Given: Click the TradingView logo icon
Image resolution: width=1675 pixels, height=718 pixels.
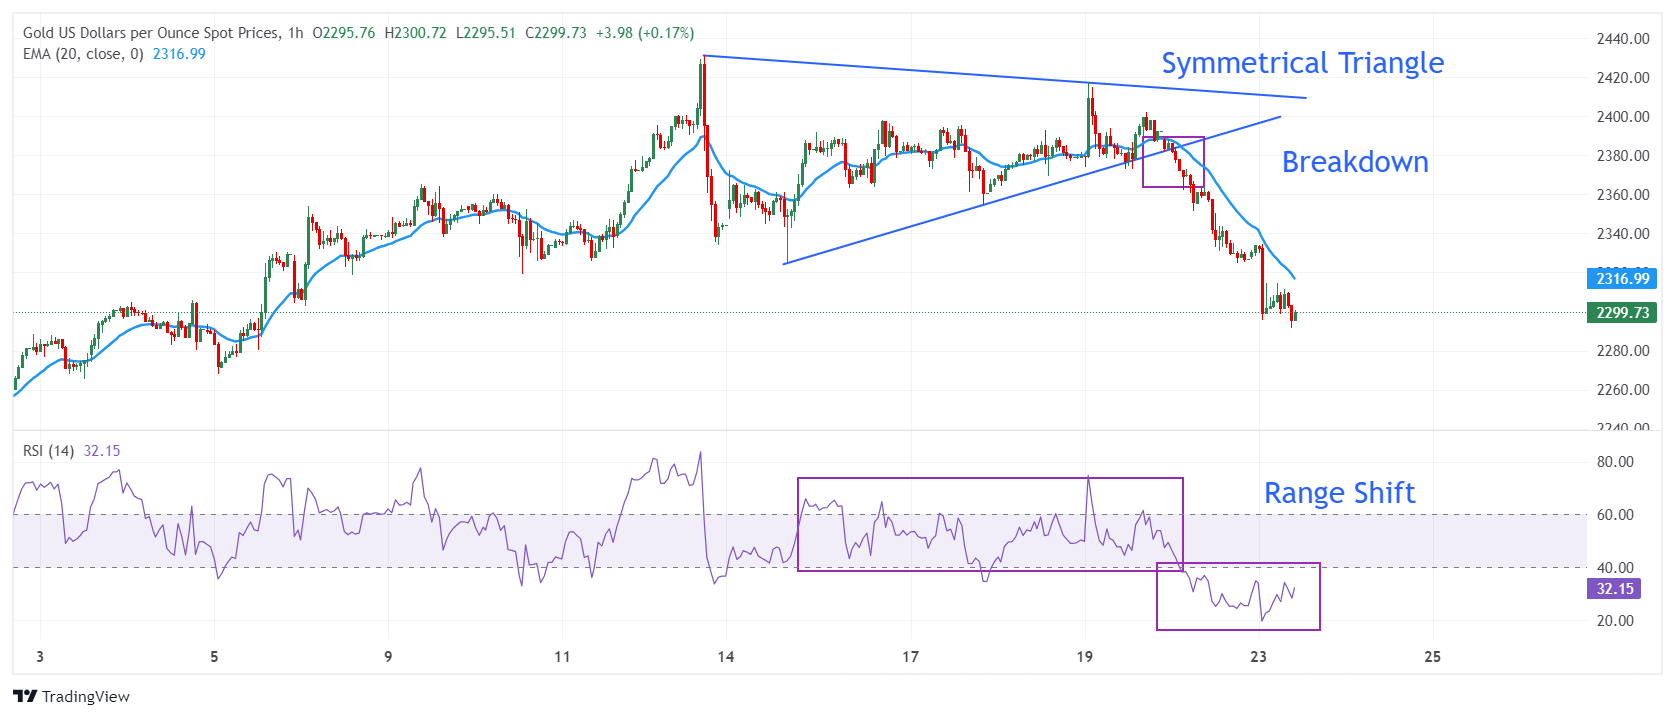Looking at the screenshot, I should 25,696.
